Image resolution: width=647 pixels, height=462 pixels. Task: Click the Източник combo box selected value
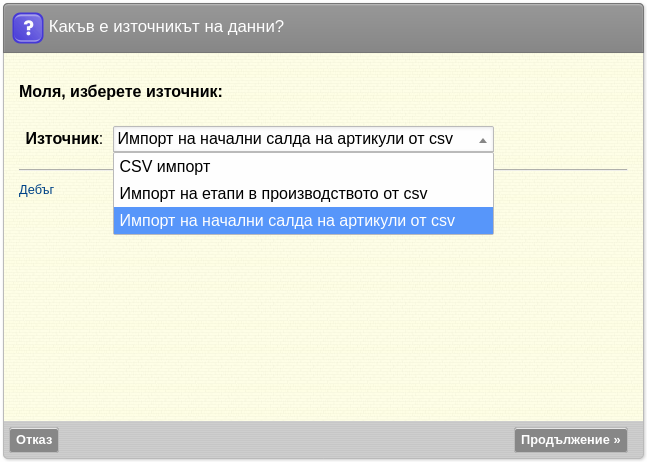tap(303, 139)
